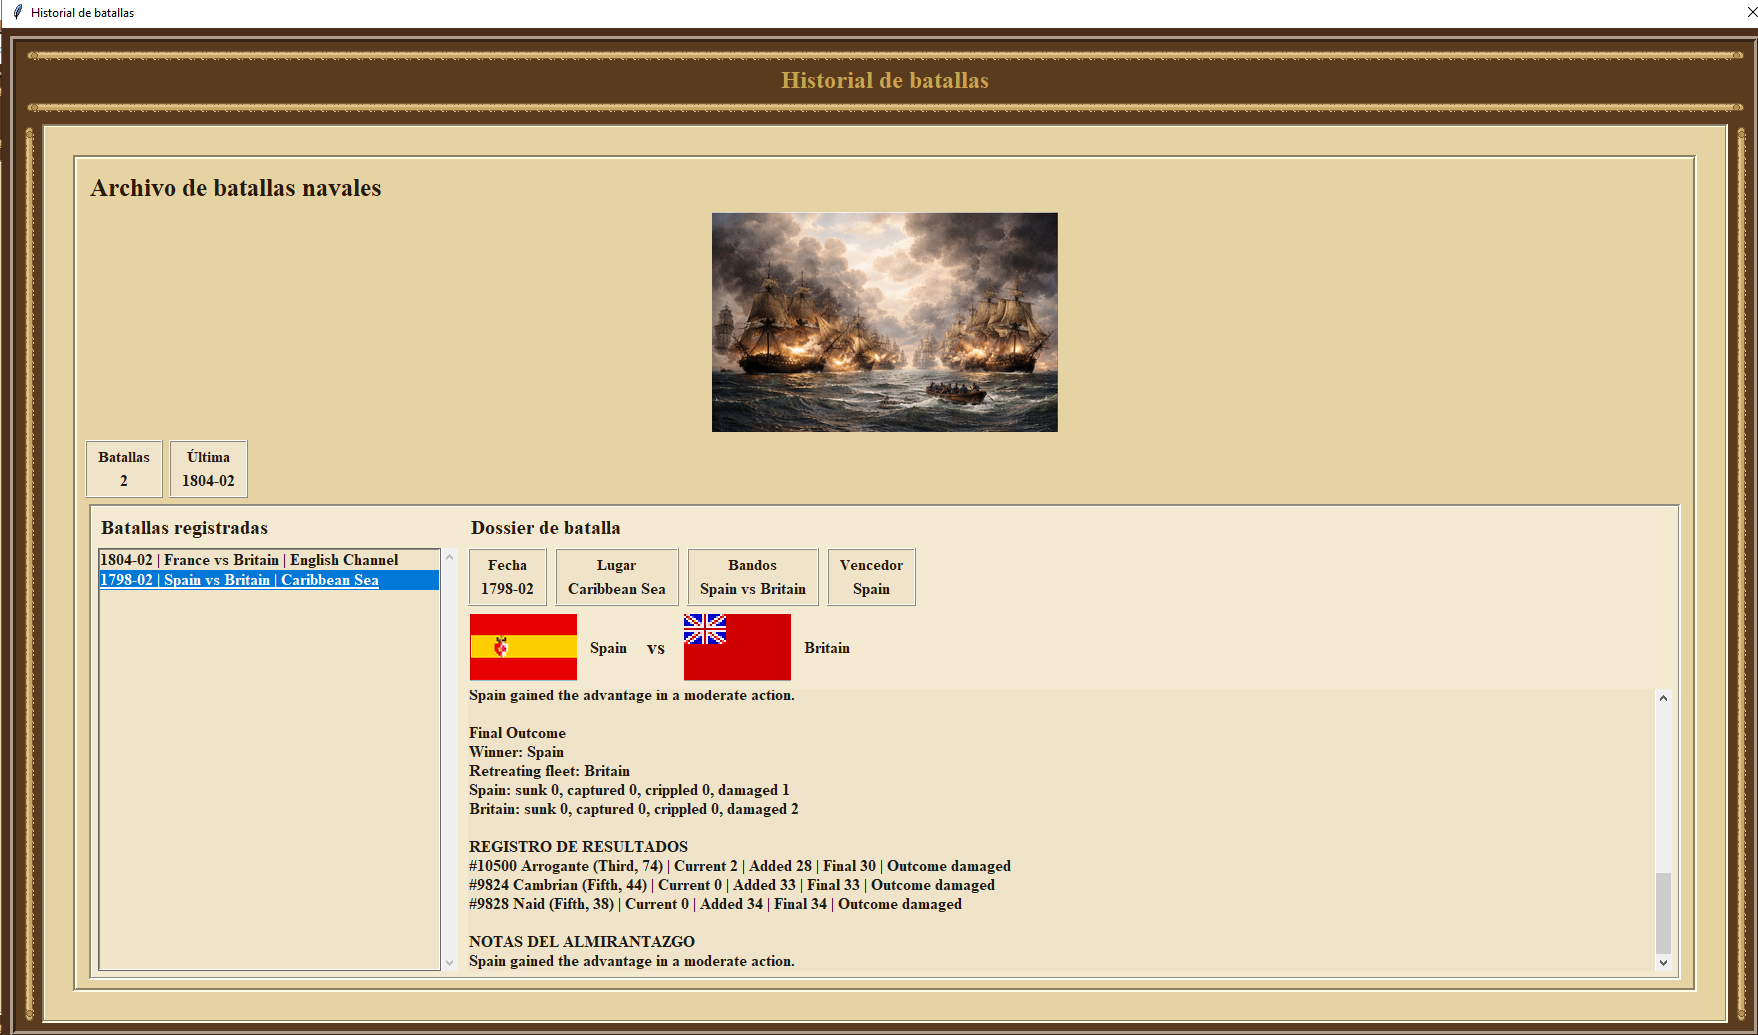Image resolution: width=1758 pixels, height=1035 pixels.
Task: Click the NOTAS DEL ALMIRANTAZGO heading
Action: 582,942
